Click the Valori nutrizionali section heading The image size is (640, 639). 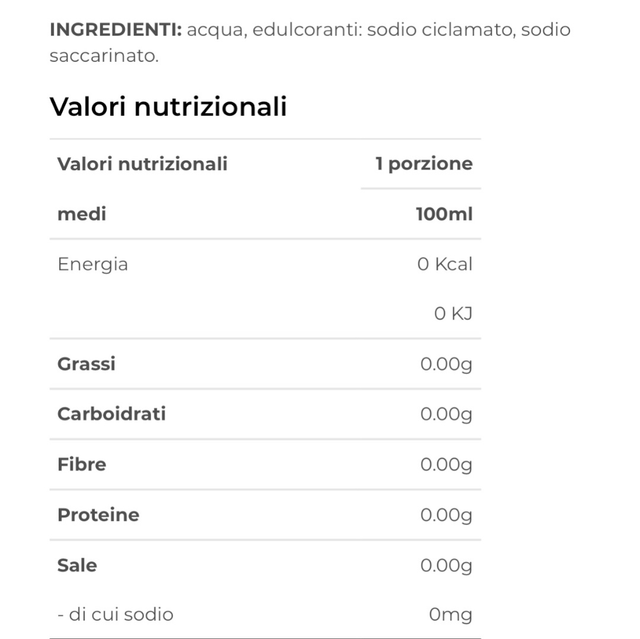168,107
